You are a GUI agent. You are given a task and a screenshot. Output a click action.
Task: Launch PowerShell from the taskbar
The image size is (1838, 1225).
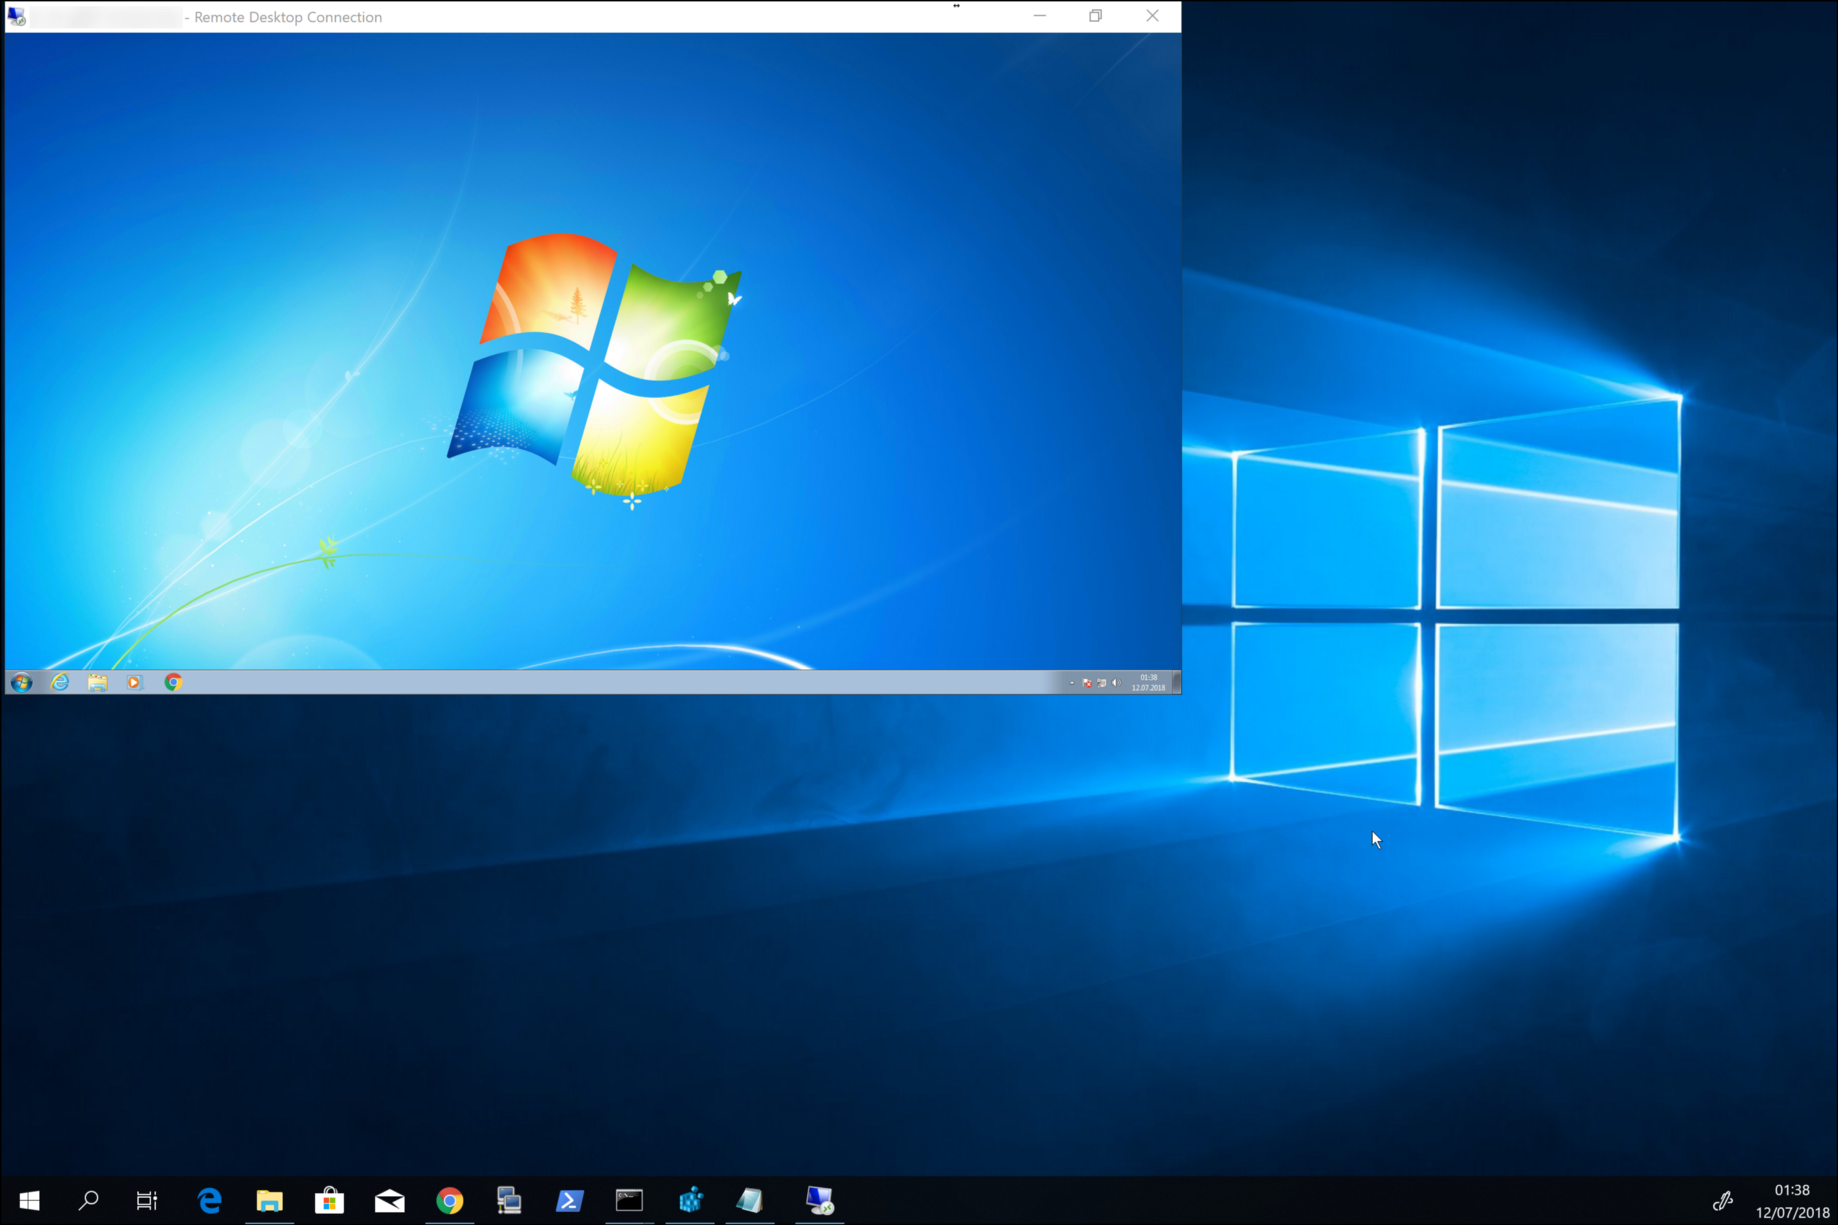[x=569, y=1200]
